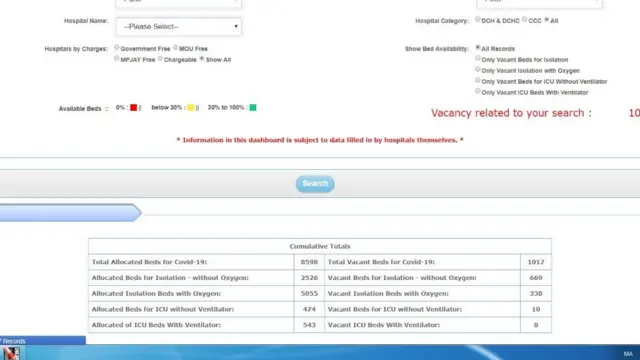Select Only Vacant ICU Beds With Ventilator
This screenshot has height=360, width=640.
coord(478,91)
